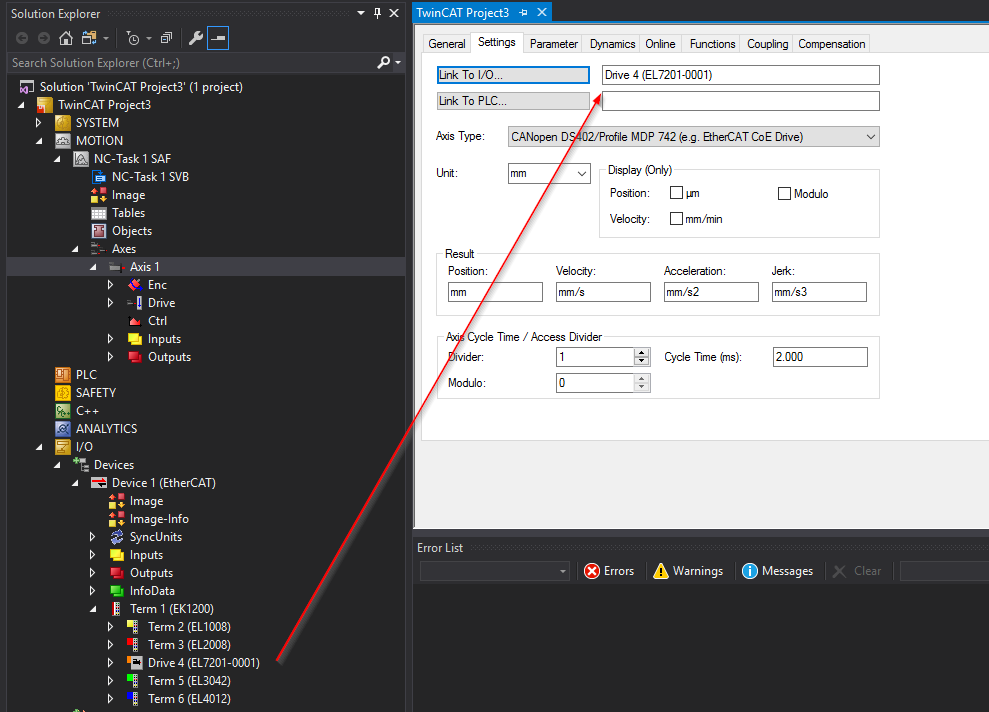Switch to the Functions tab
Image resolution: width=989 pixels, height=712 pixels.
(712, 44)
